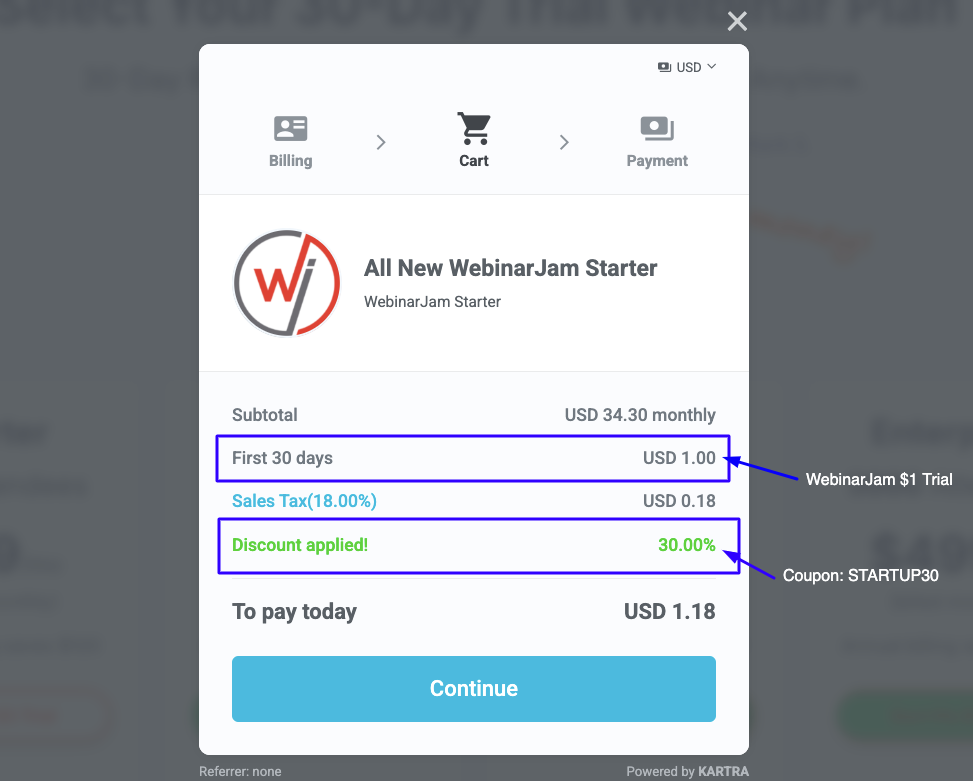Click the All New WebinarJam Starter title
Screen dimensions: 973x781
(510, 268)
